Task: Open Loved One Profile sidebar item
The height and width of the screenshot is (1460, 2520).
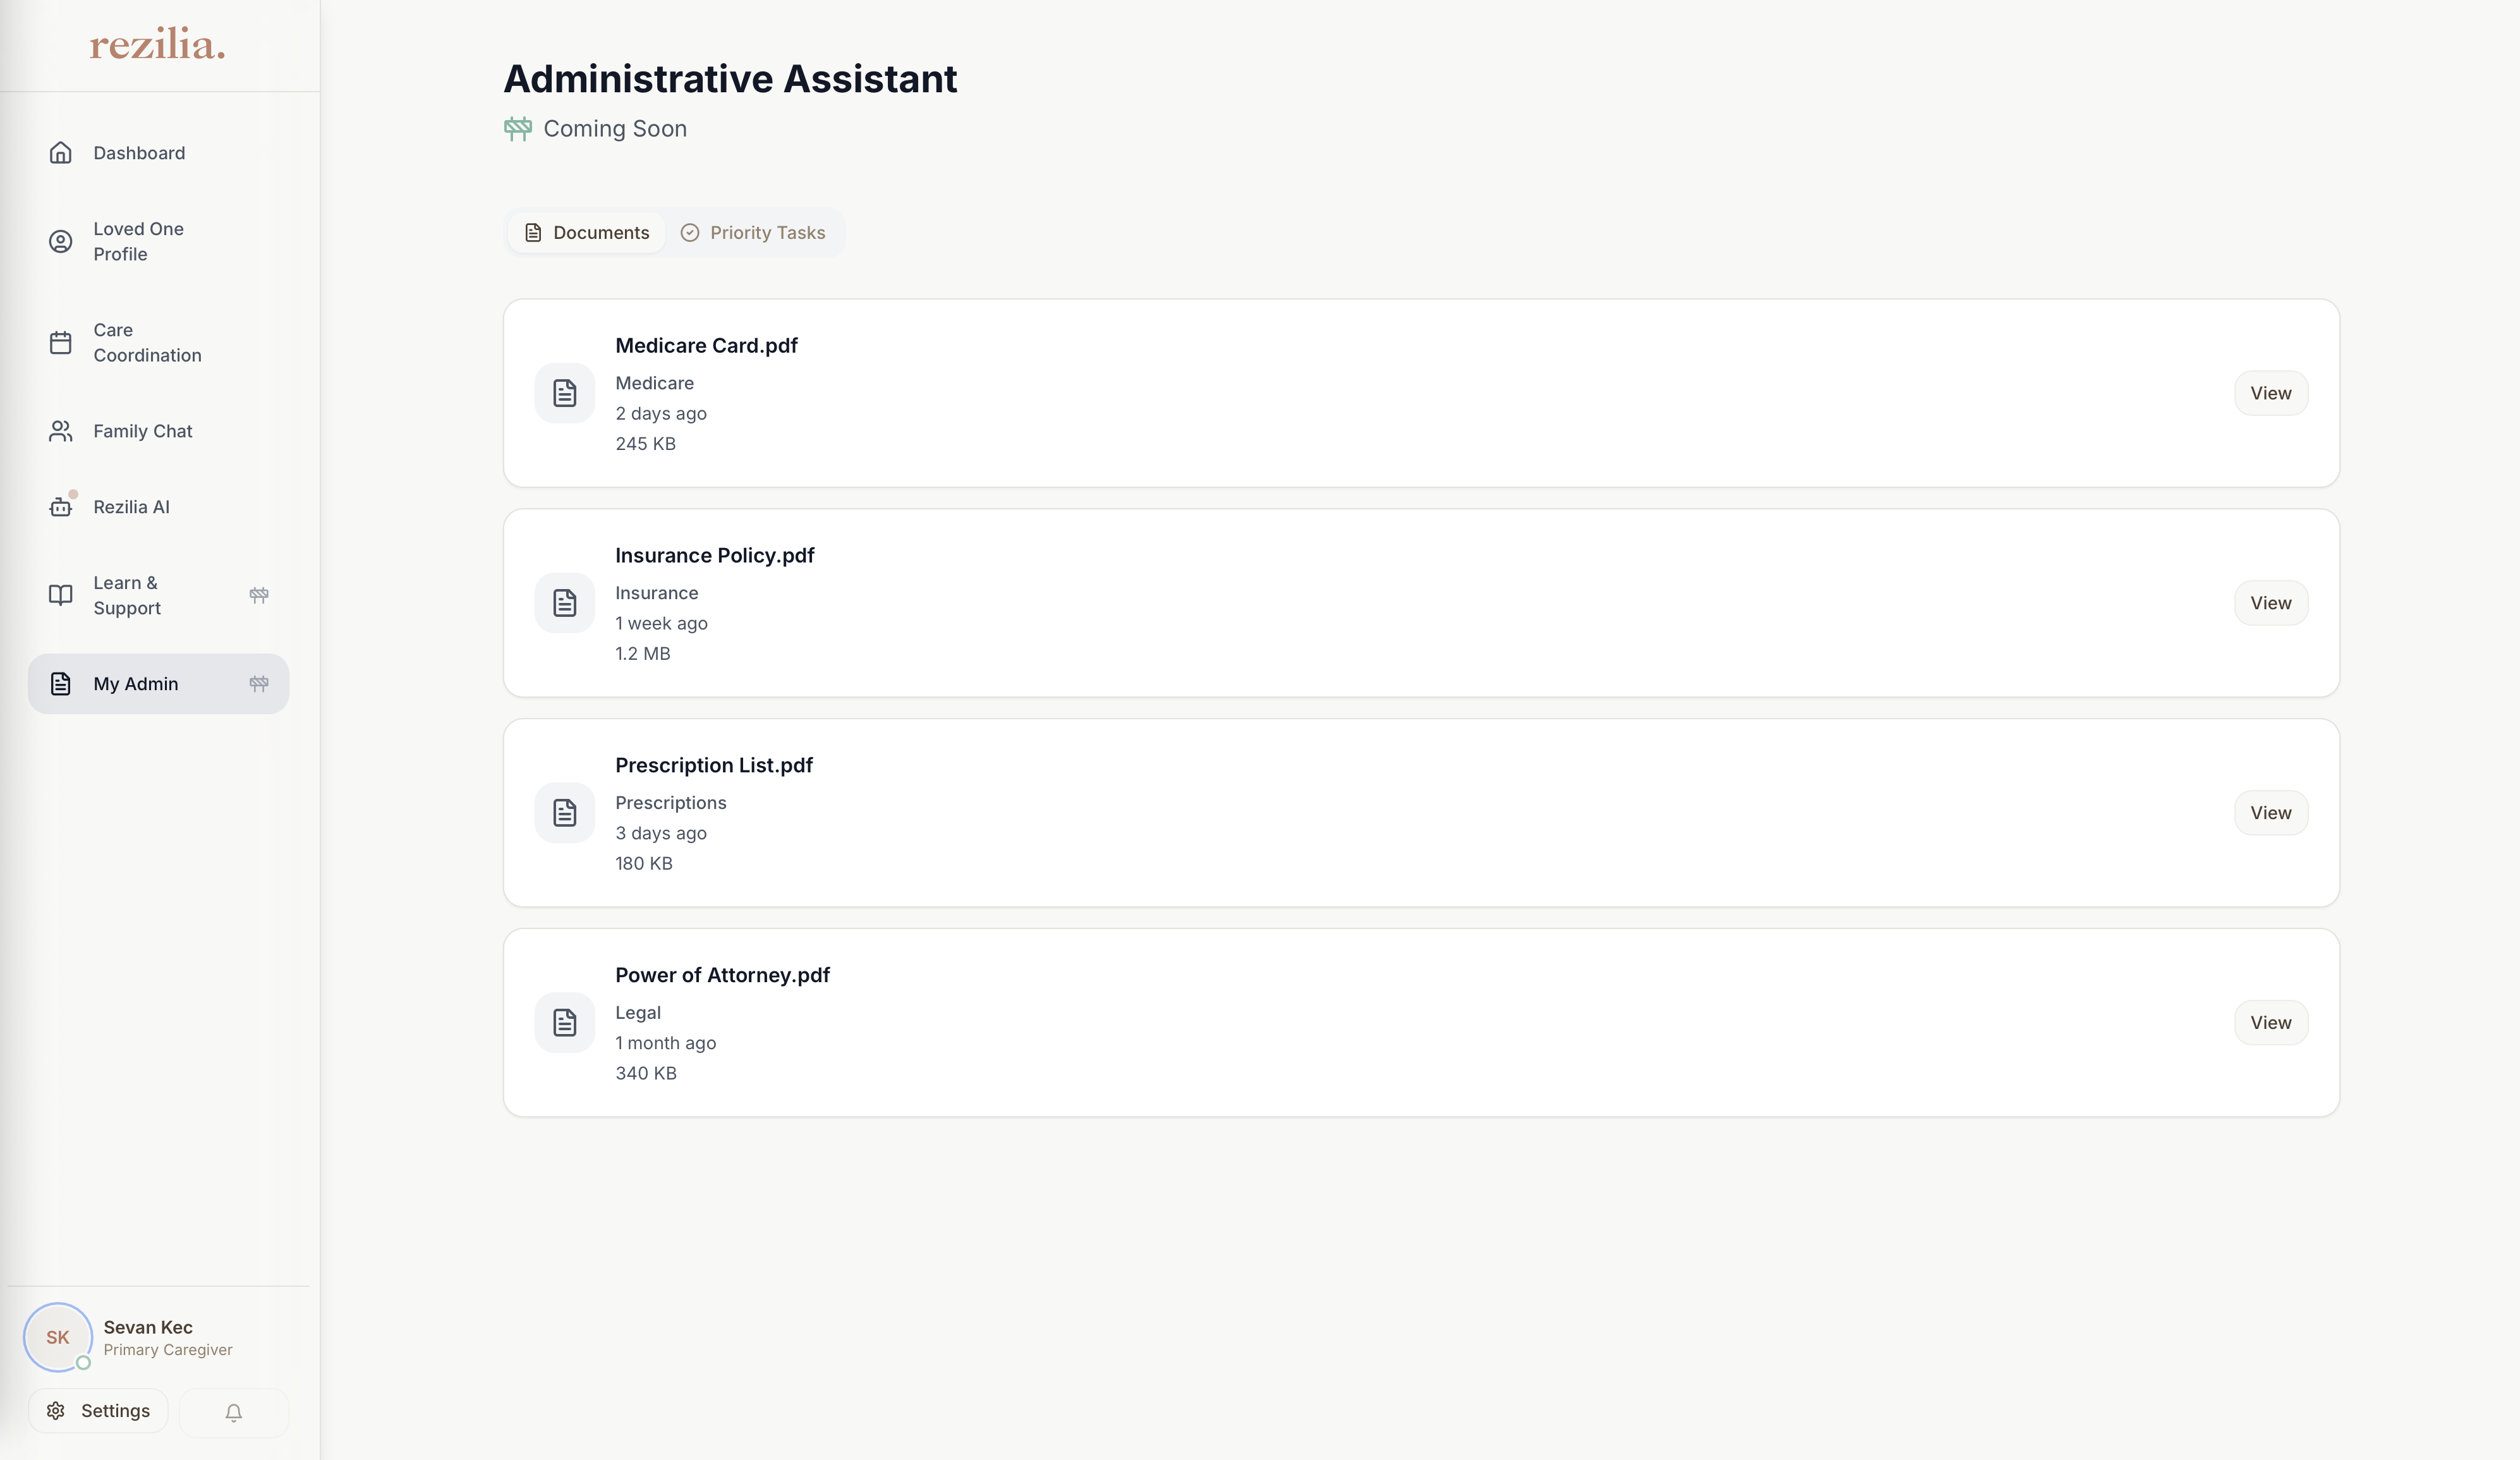Action: pyautogui.click(x=138, y=241)
